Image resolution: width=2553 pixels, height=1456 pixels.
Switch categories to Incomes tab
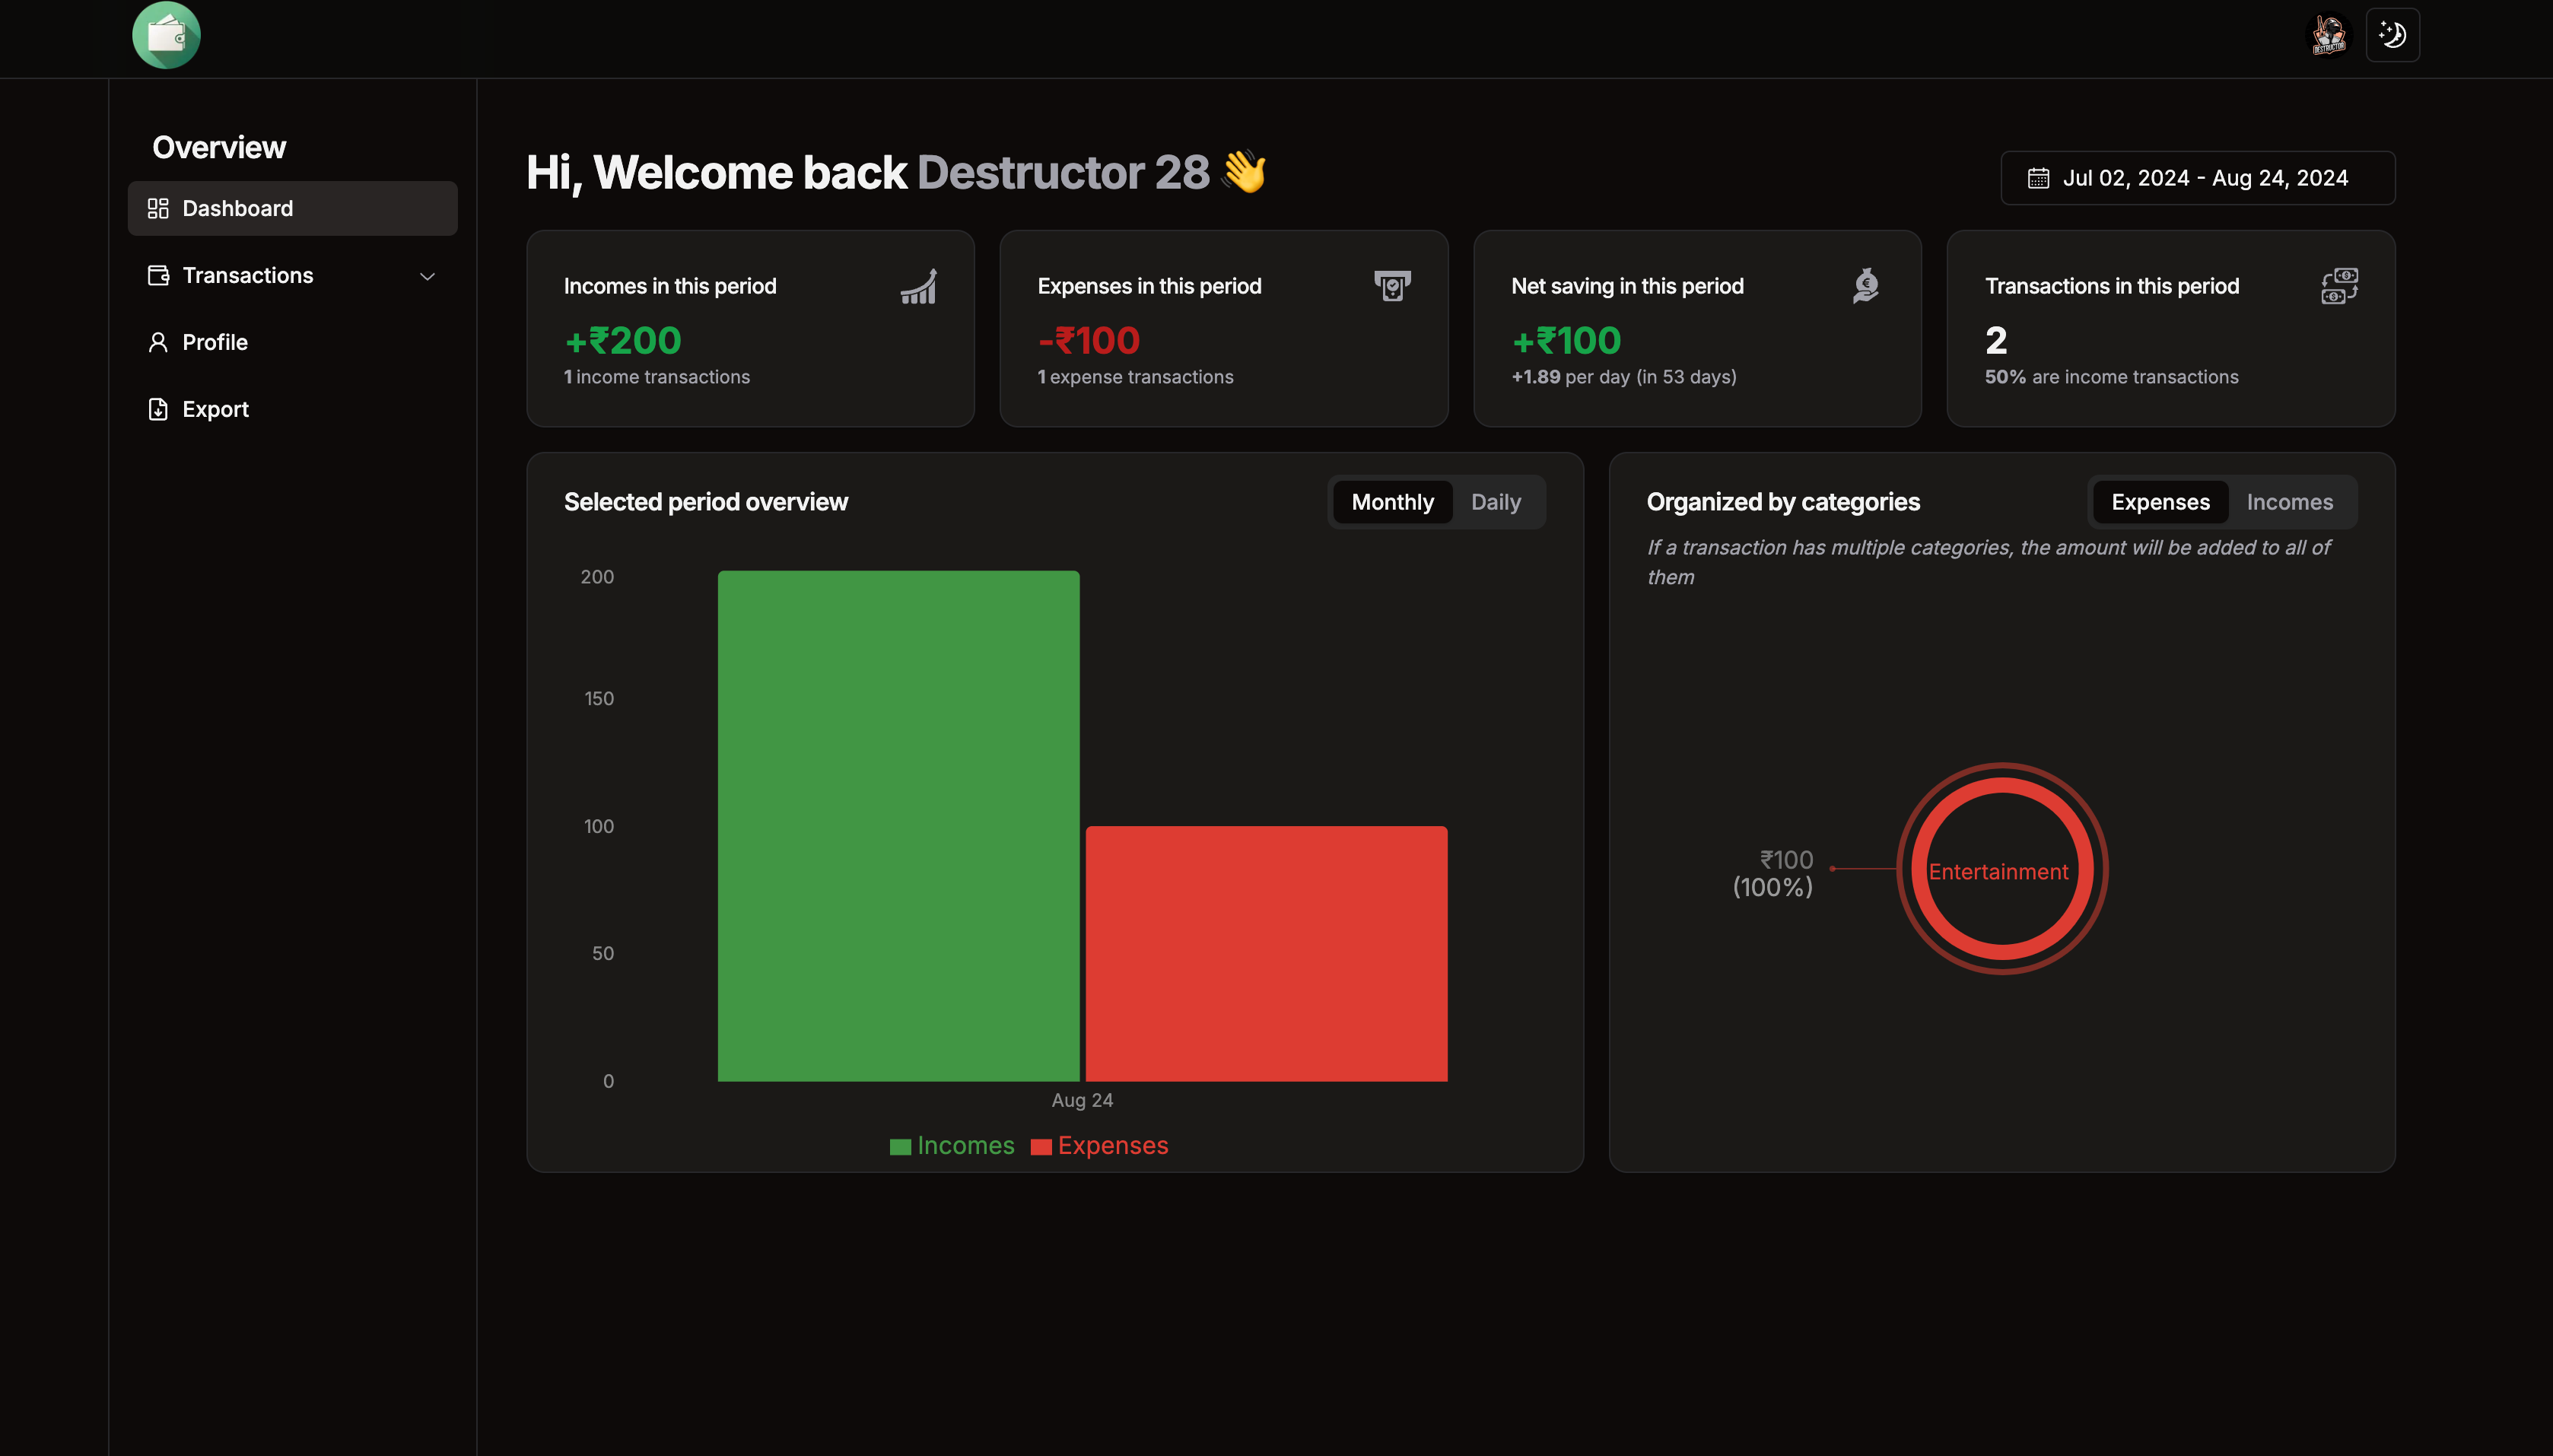pyautogui.click(x=2288, y=502)
